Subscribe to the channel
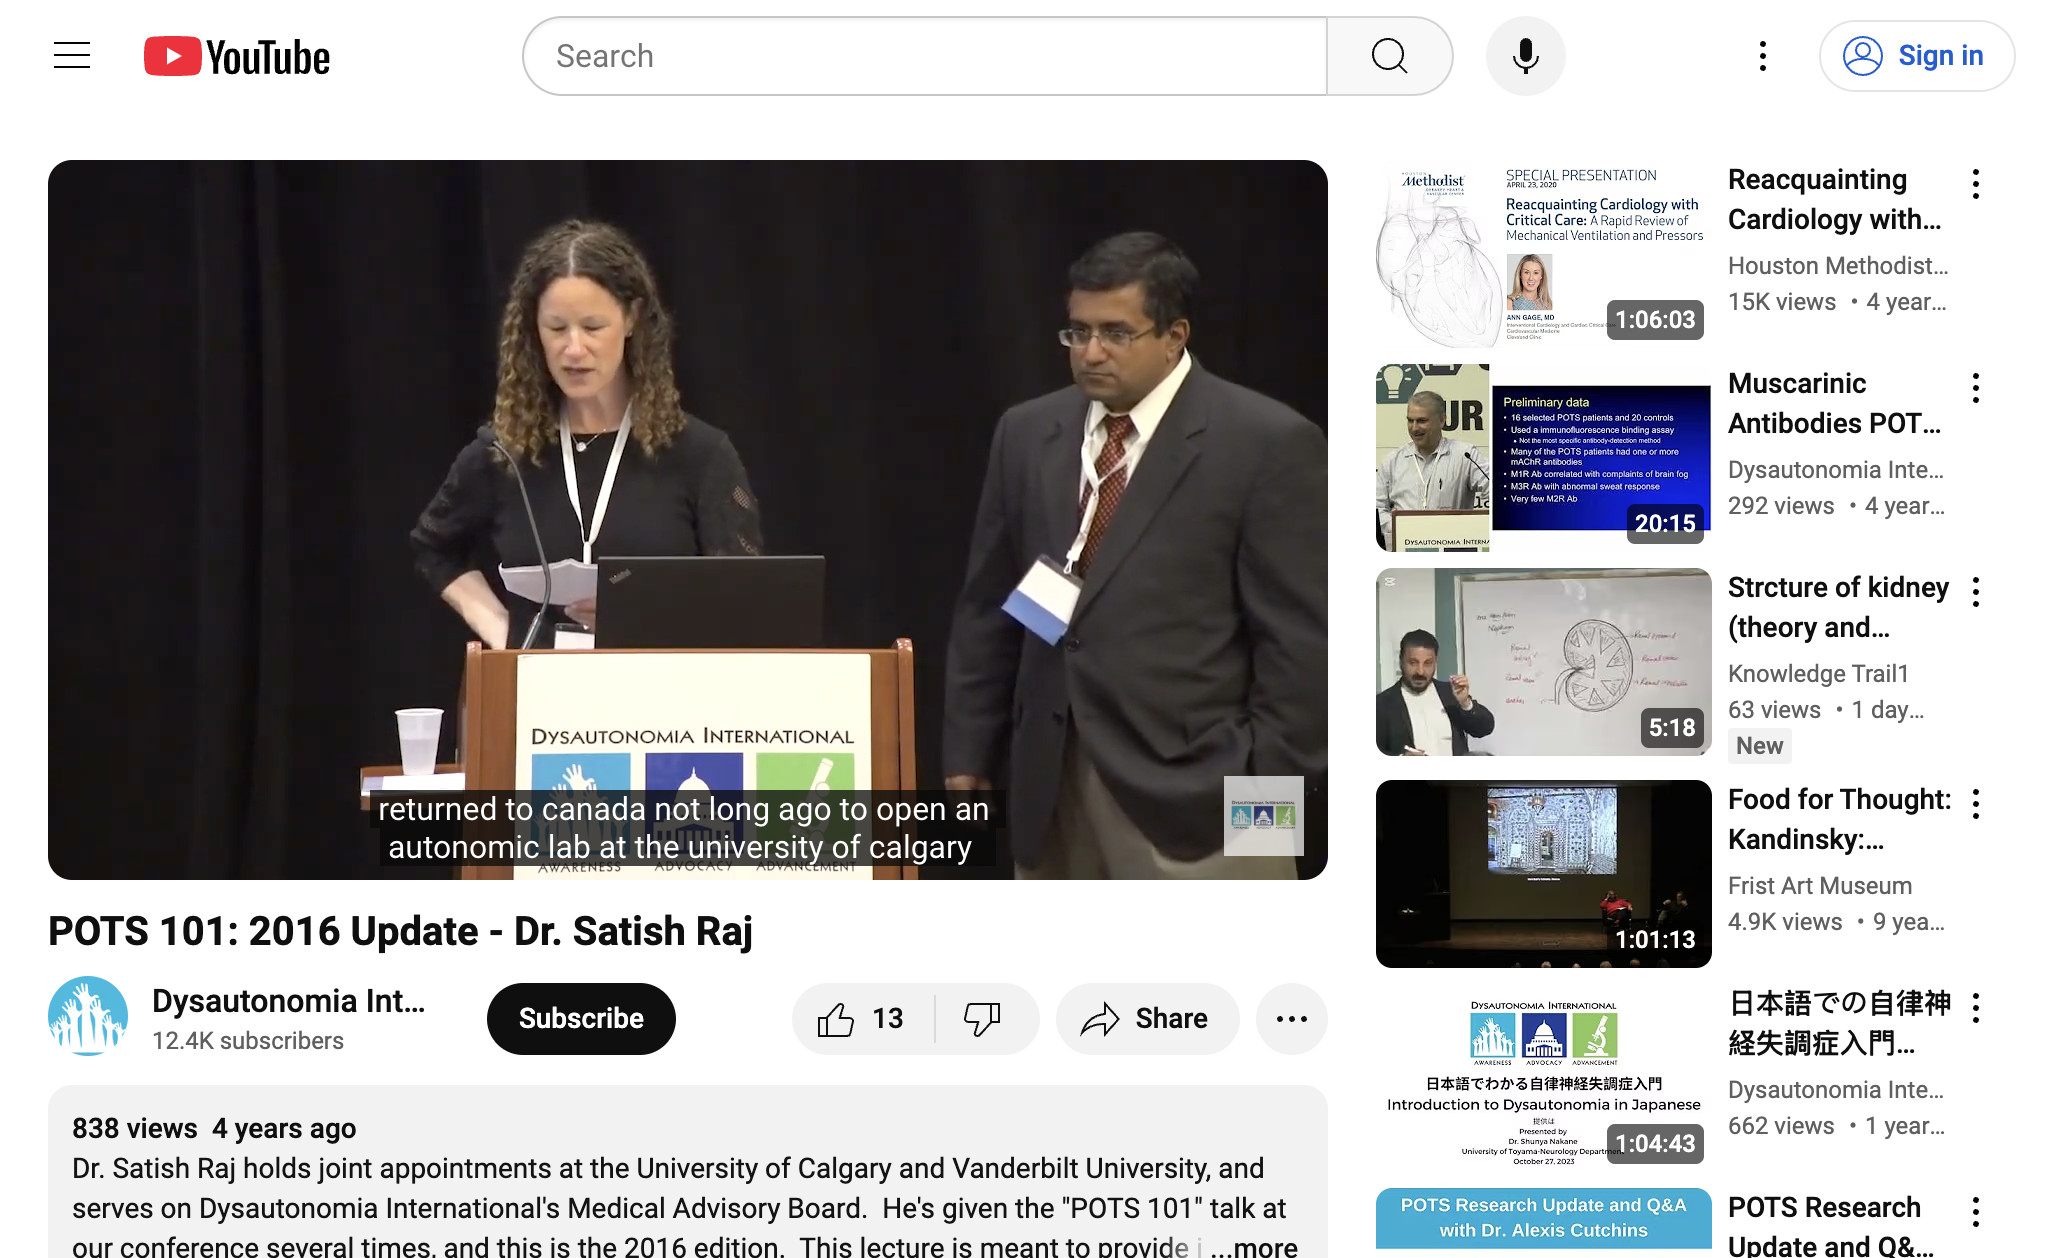The height and width of the screenshot is (1258, 2048). (x=581, y=1018)
